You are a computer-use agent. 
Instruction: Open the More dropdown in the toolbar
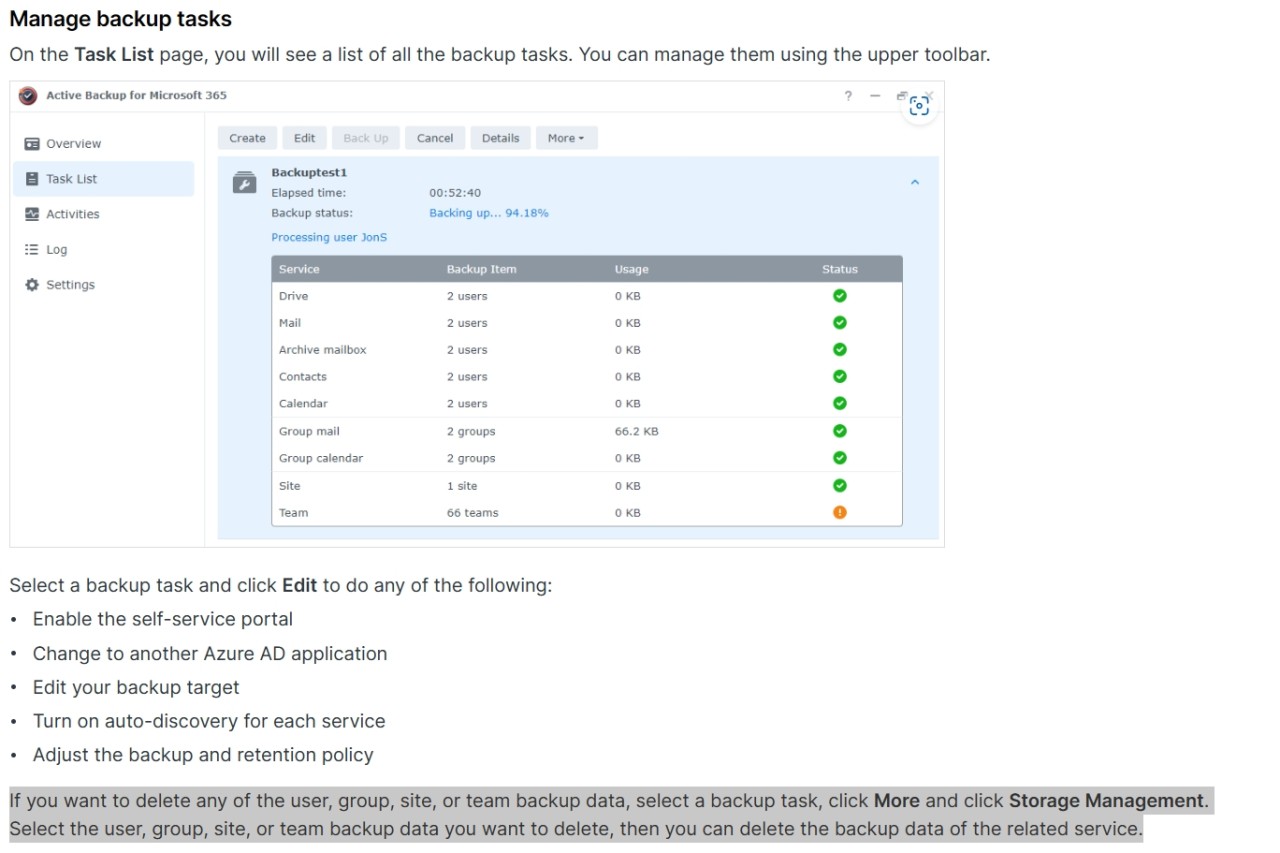(566, 137)
